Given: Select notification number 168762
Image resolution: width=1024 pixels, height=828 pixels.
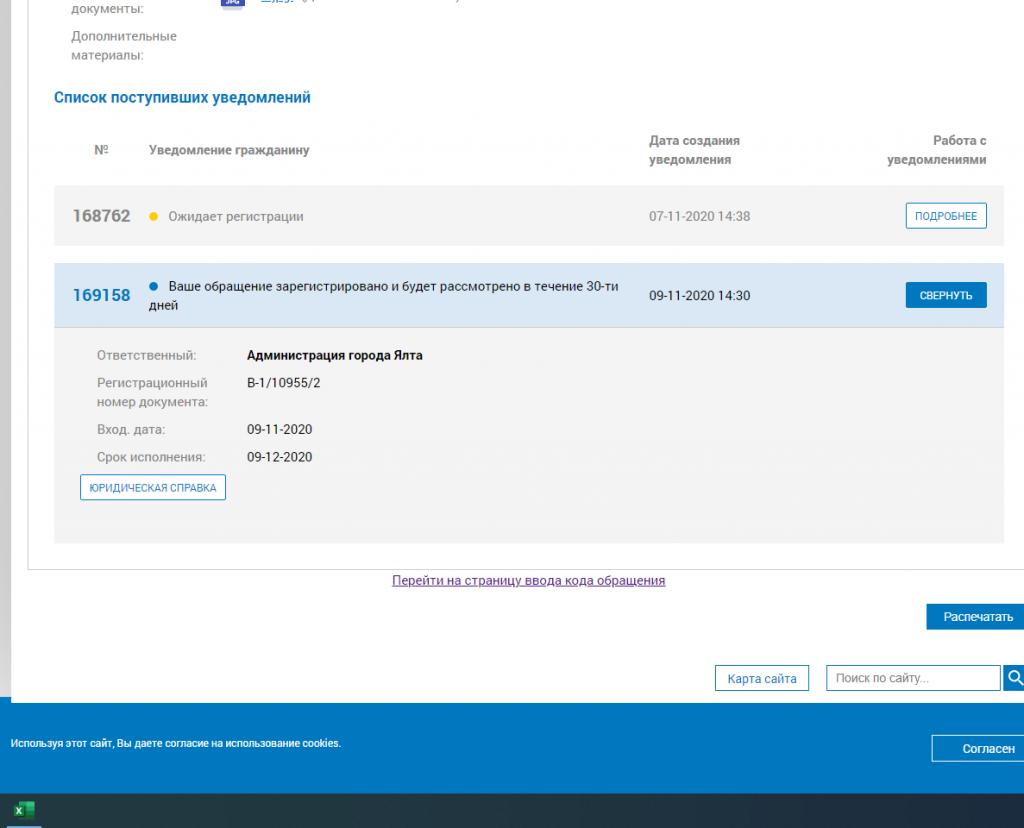Looking at the screenshot, I should coord(101,216).
